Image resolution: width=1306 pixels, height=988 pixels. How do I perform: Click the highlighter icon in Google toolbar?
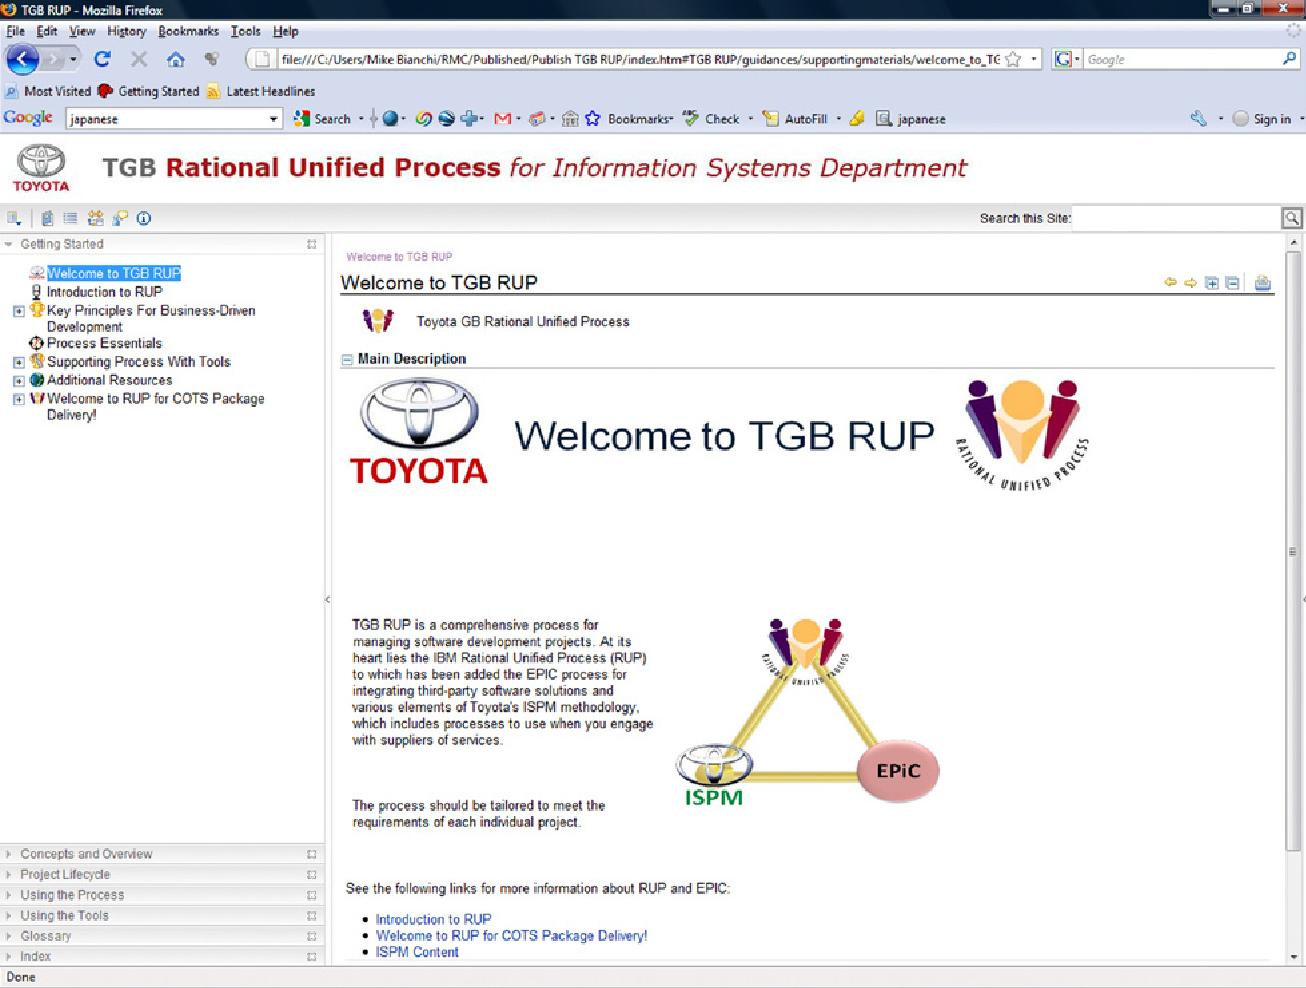coord(857,118)
